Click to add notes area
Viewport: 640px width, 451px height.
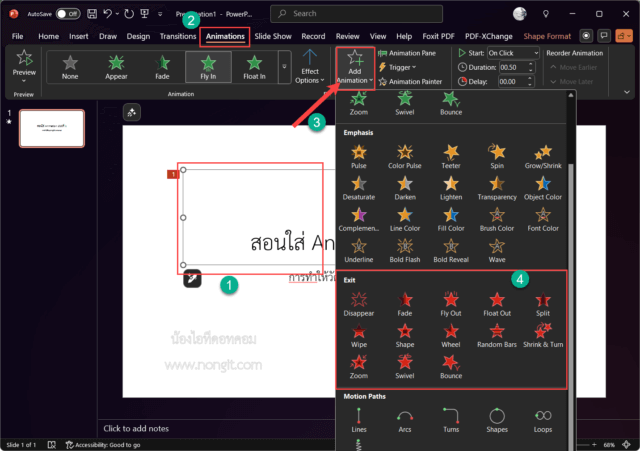click(136, 429)
